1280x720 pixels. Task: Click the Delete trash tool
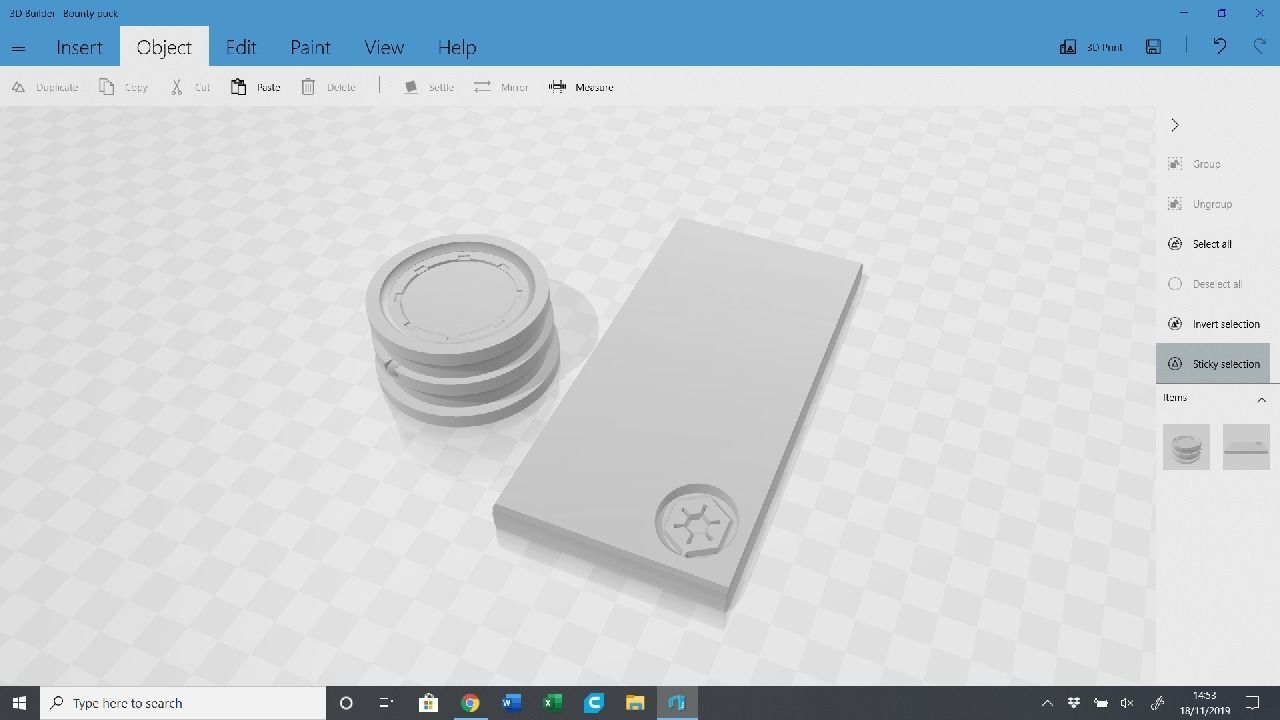[x=328, y=87]
